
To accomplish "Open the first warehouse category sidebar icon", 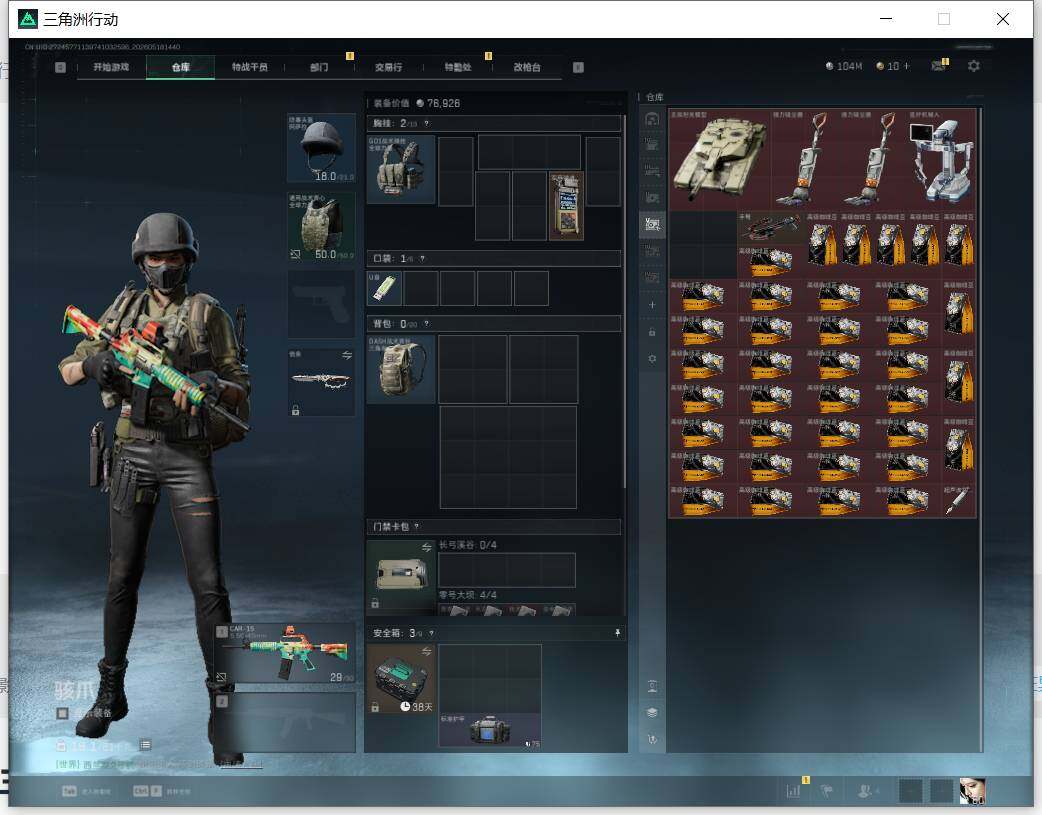I will 652,119.
